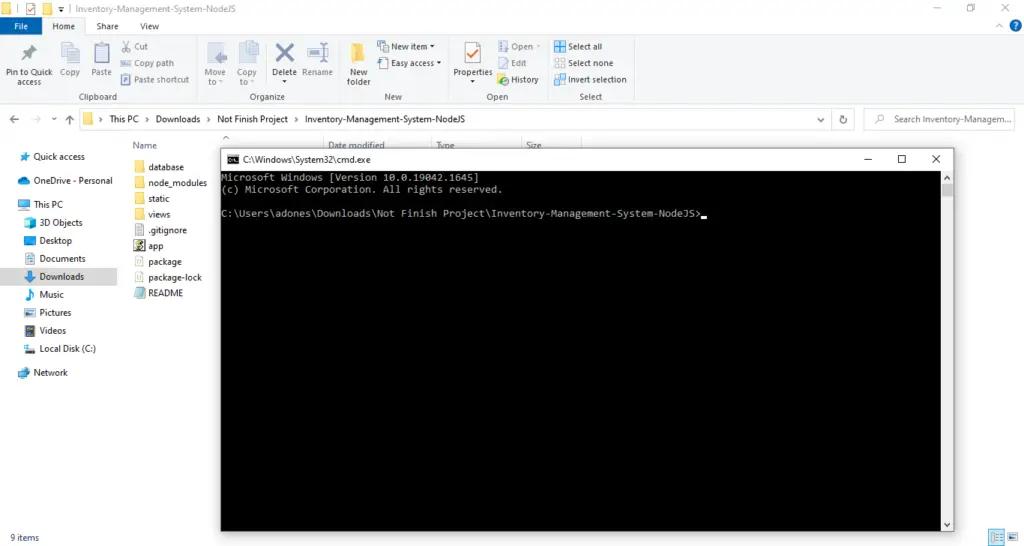Click Pin to Quick access icon
The height and width of the screenshot is (546, 1024).
29,53
